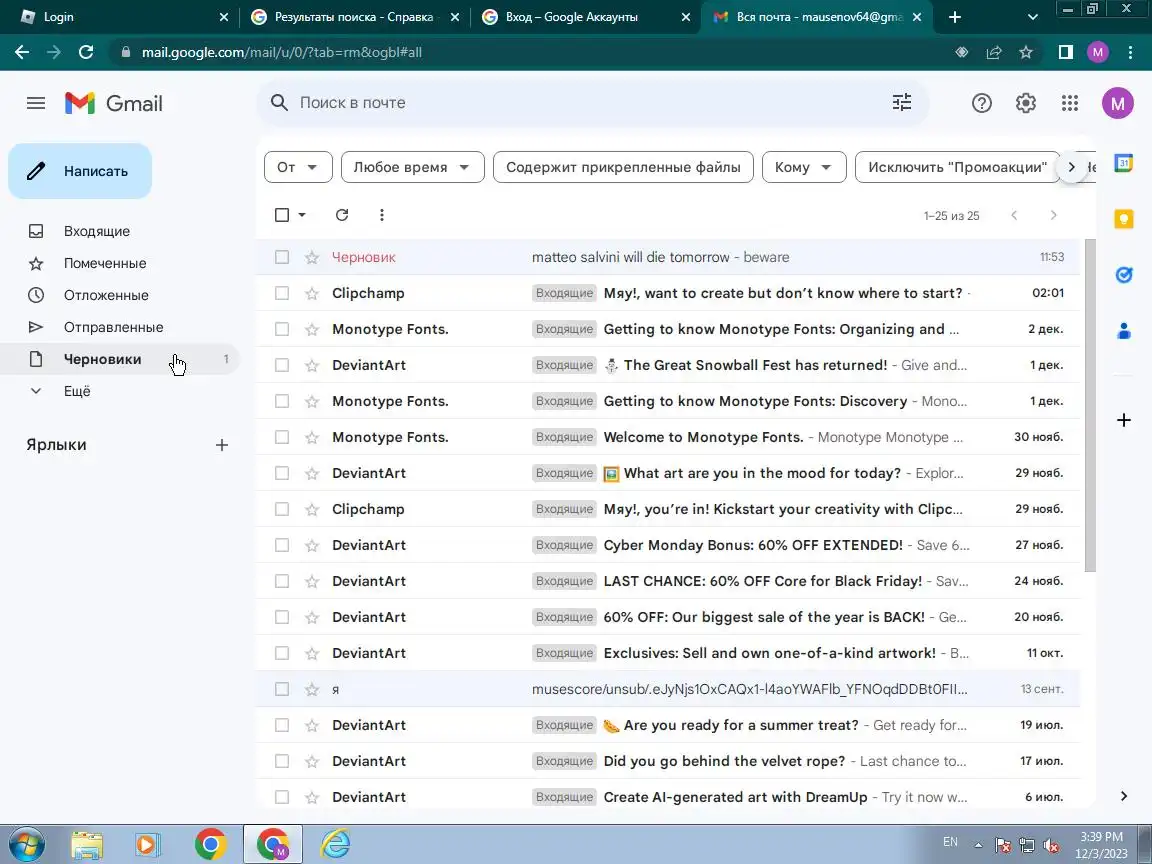Go to next page of messages
This screenshot has height=864, width=1152.
pyautogui.click(x=1054, y=215)
